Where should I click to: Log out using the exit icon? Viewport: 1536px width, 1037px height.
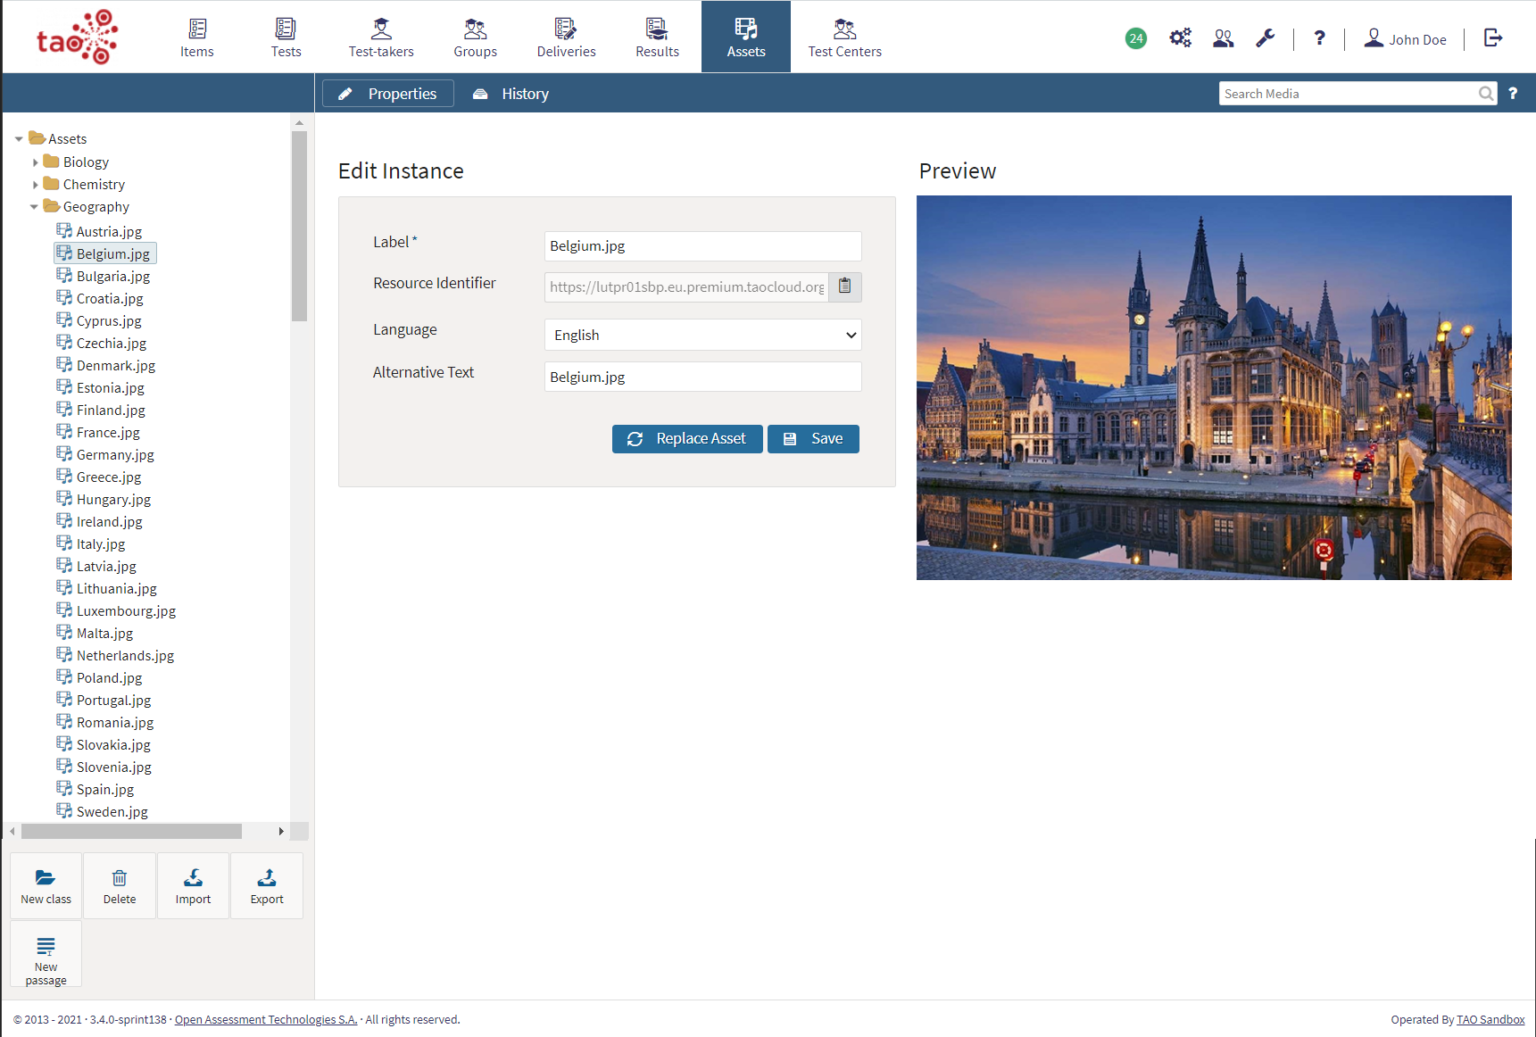pyautogui.click(x=1492, y=38)
